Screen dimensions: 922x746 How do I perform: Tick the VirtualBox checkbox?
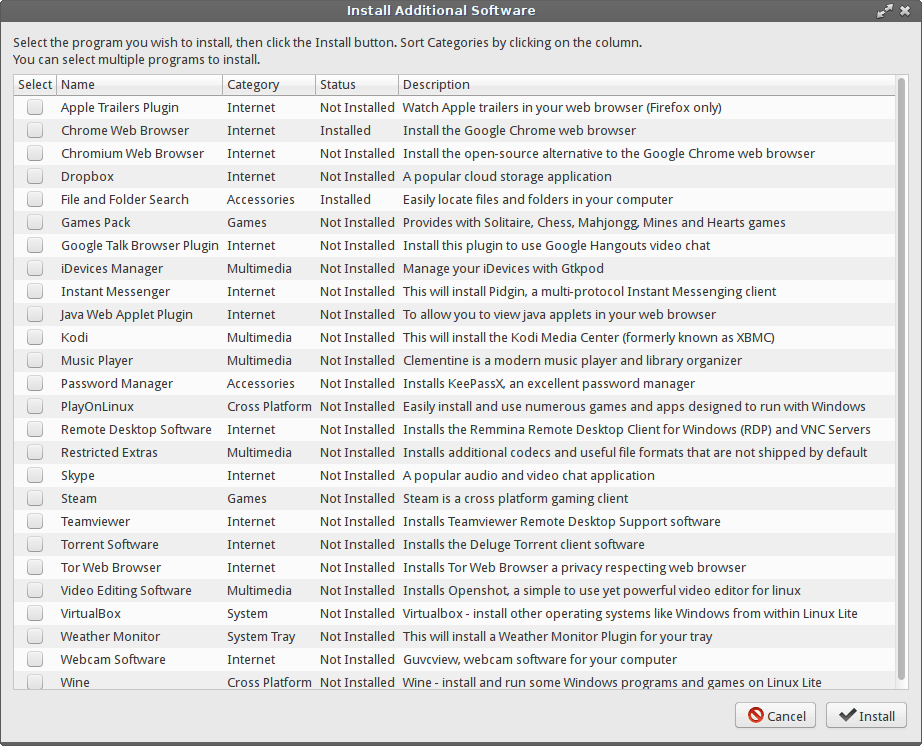35,613
